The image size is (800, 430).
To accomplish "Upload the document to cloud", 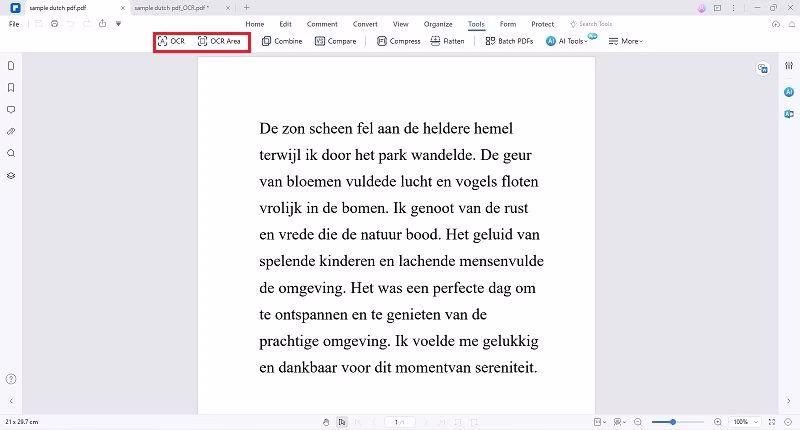I will coord(776,24).
